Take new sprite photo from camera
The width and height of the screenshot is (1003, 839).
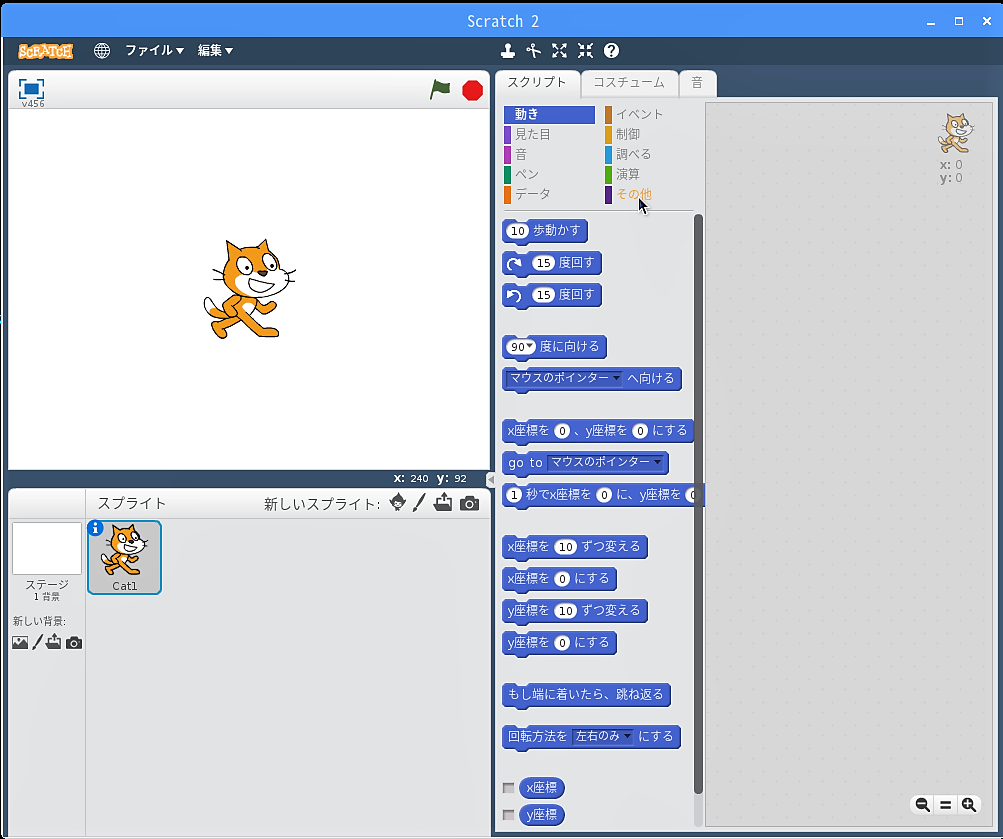point(470,503)
